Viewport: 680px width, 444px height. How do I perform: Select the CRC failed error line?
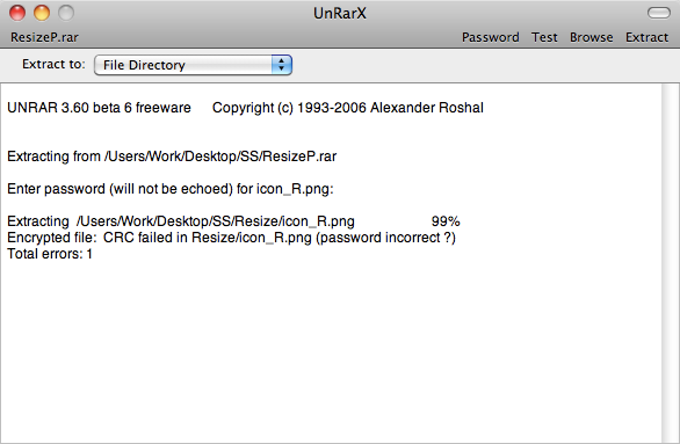[231, 238]
